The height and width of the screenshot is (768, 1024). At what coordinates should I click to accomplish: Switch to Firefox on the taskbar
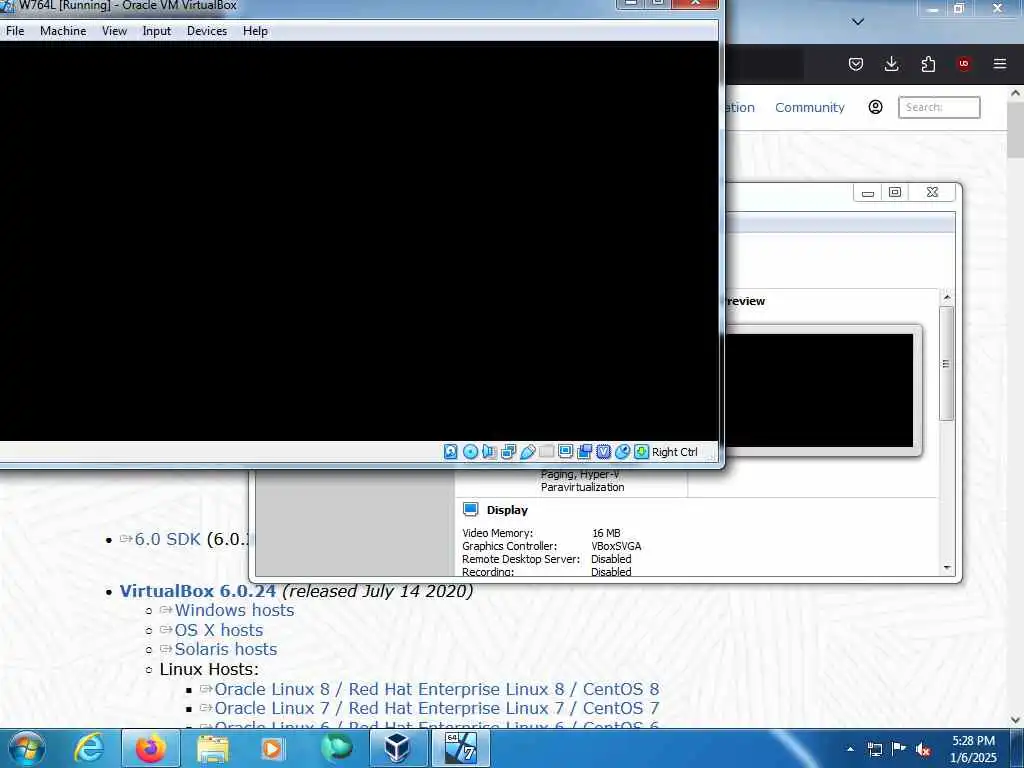click(151, 748)
